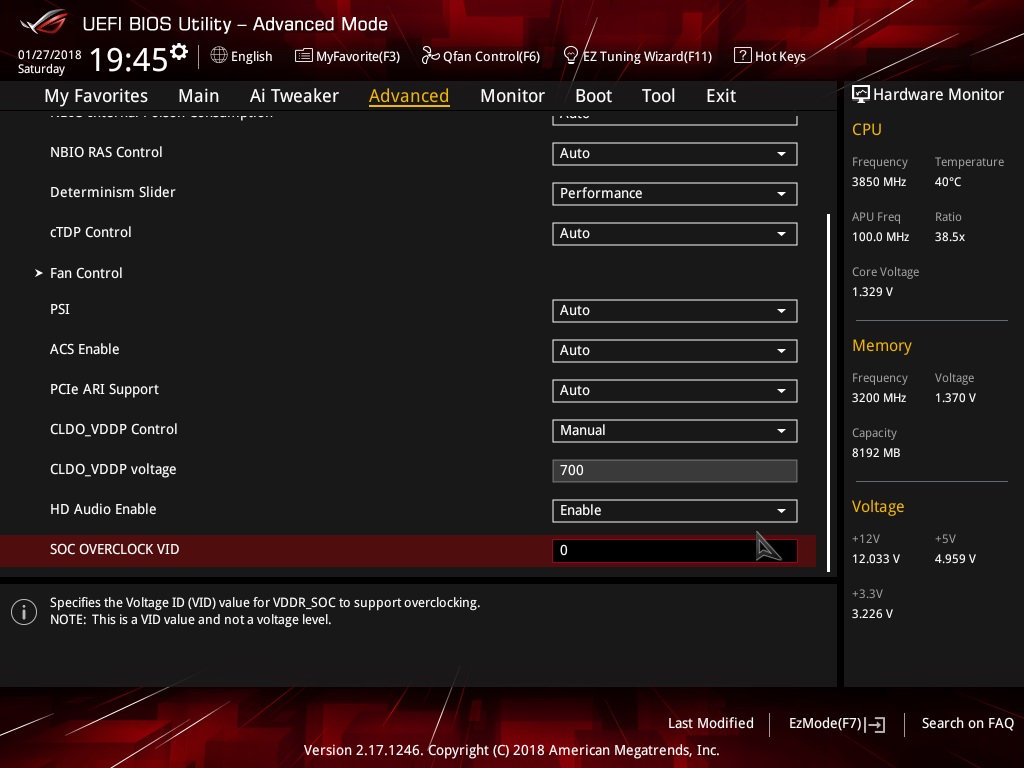1024x768 pixels.
Task: Select the HD Audio Enable label
Action: [103, 509]
